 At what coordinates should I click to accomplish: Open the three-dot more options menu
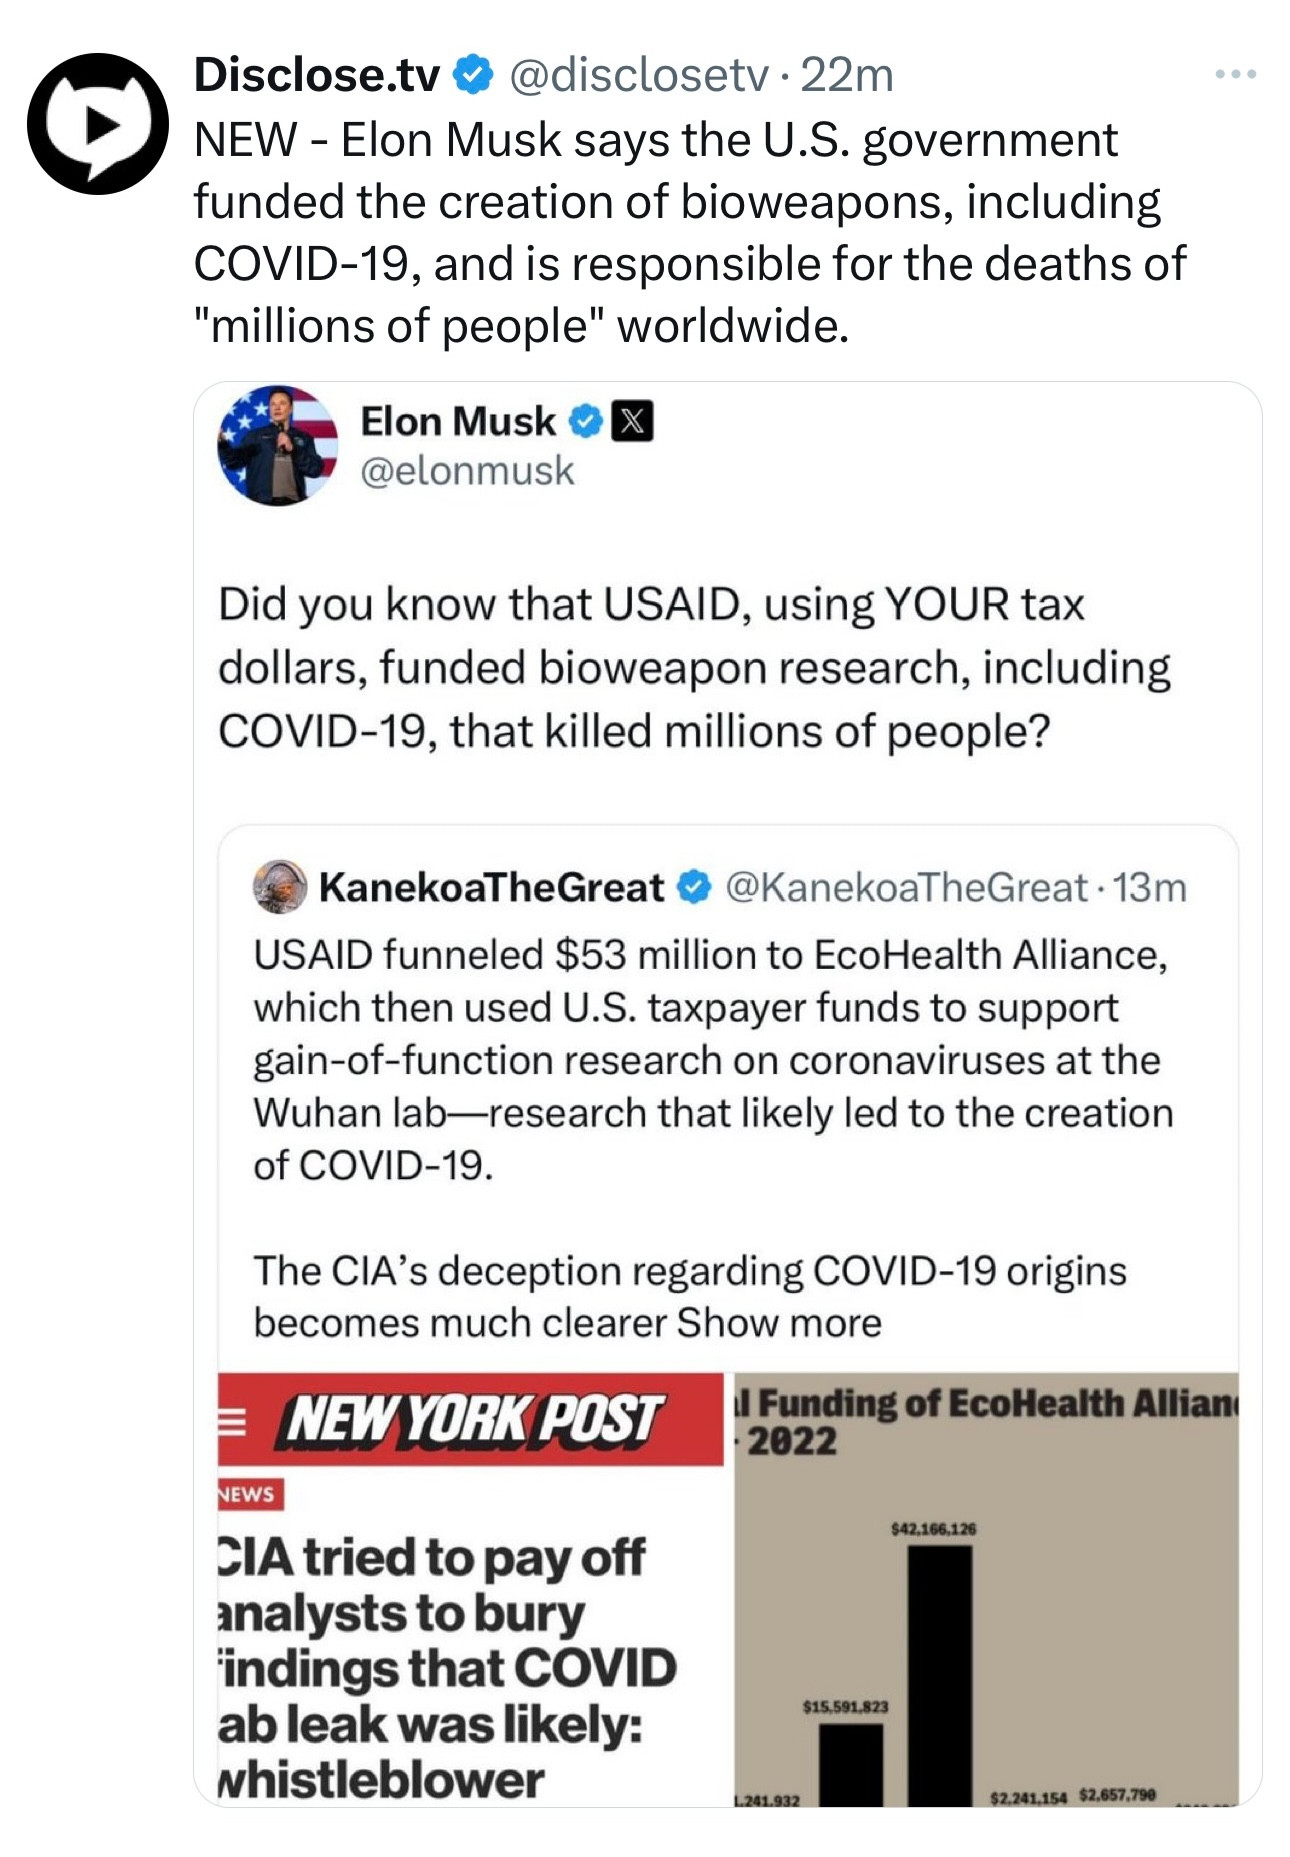coord(1235,75)
